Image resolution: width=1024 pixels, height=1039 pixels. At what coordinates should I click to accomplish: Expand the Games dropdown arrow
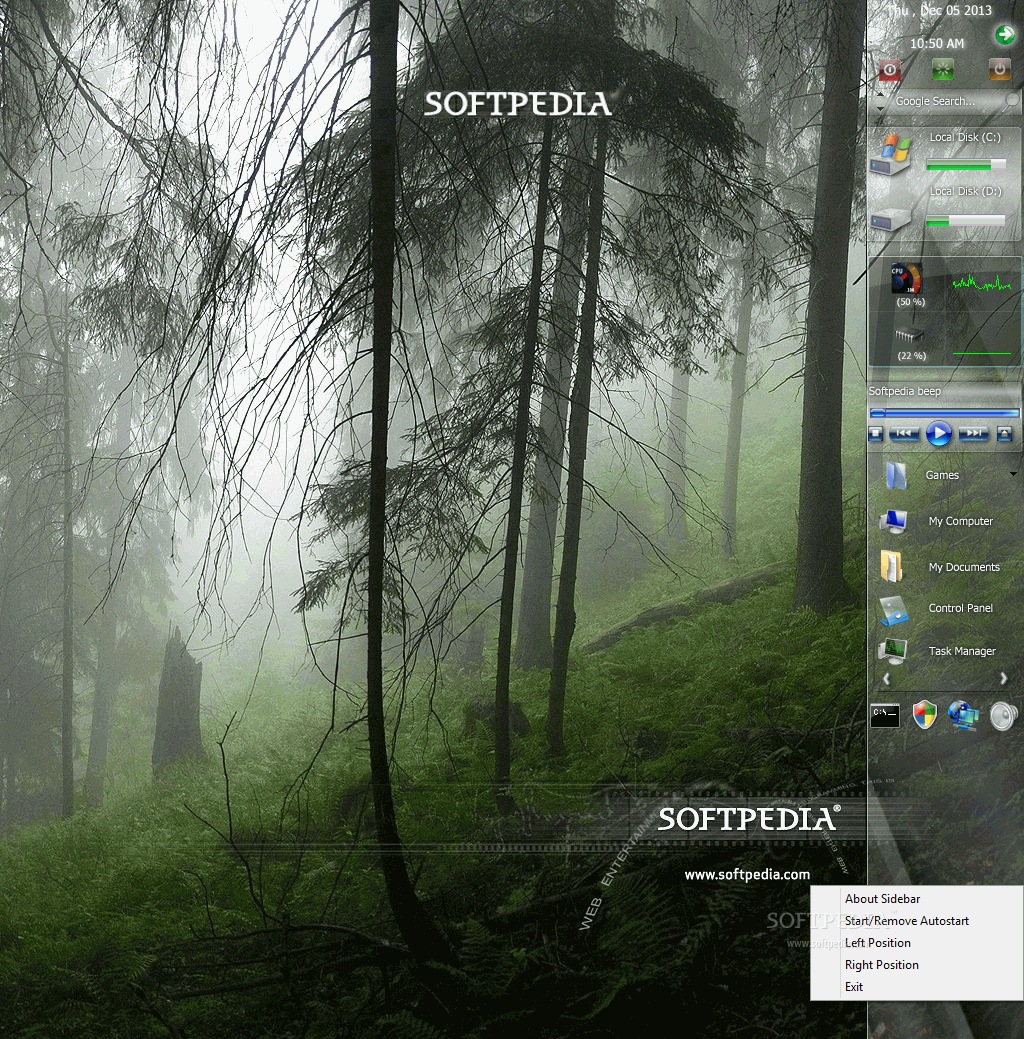pos(1013,474)
